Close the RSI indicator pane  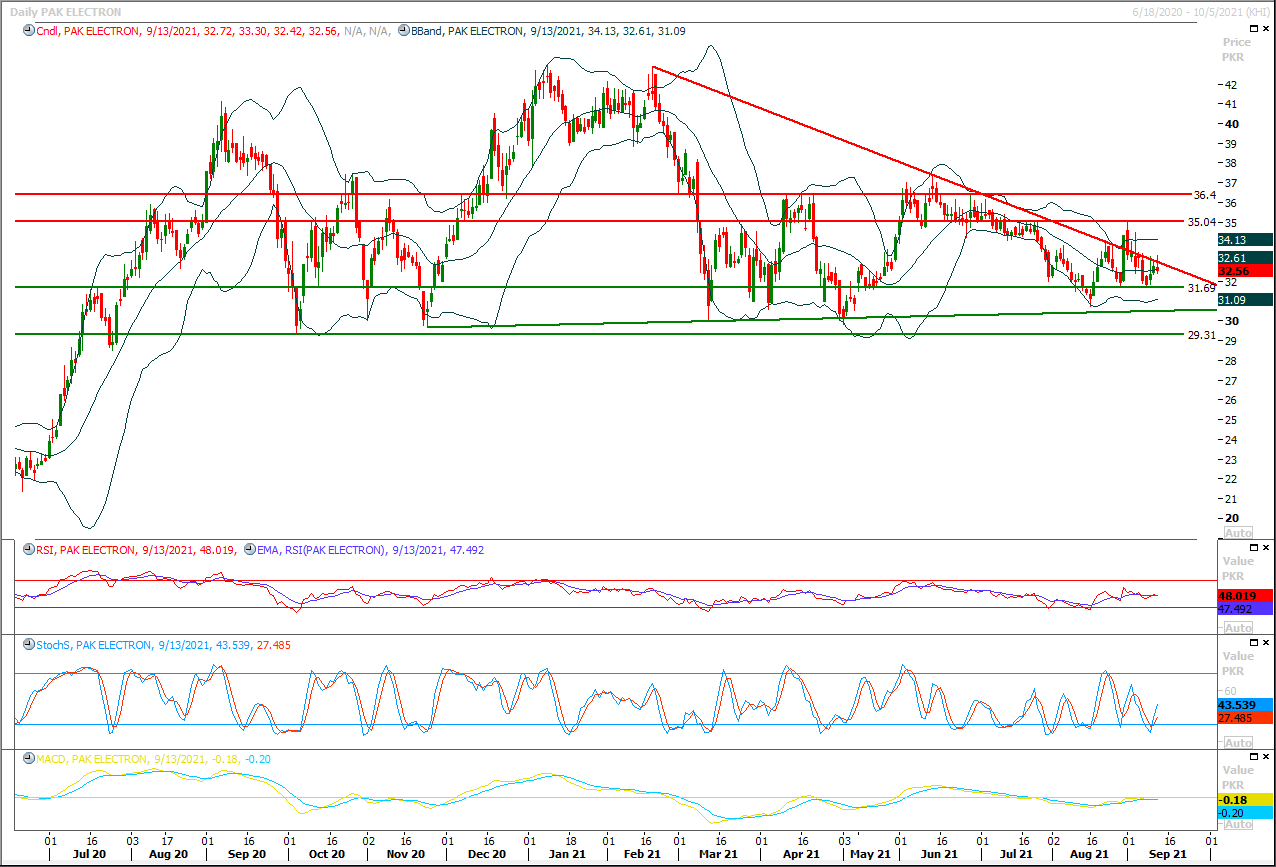coord(1266,548)
